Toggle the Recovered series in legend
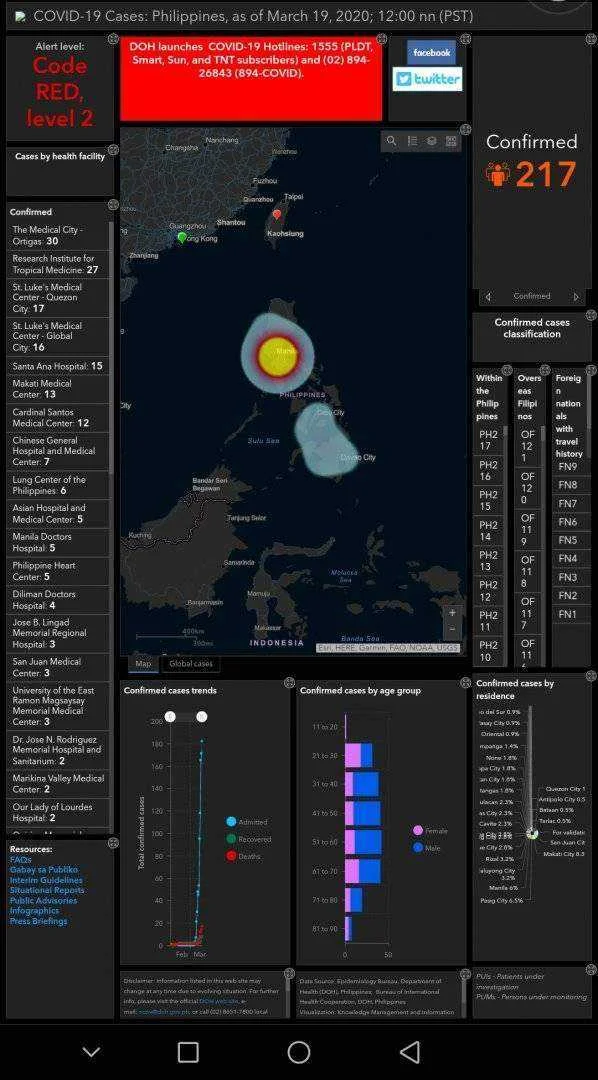598x1080 pixels. point(249,839)
